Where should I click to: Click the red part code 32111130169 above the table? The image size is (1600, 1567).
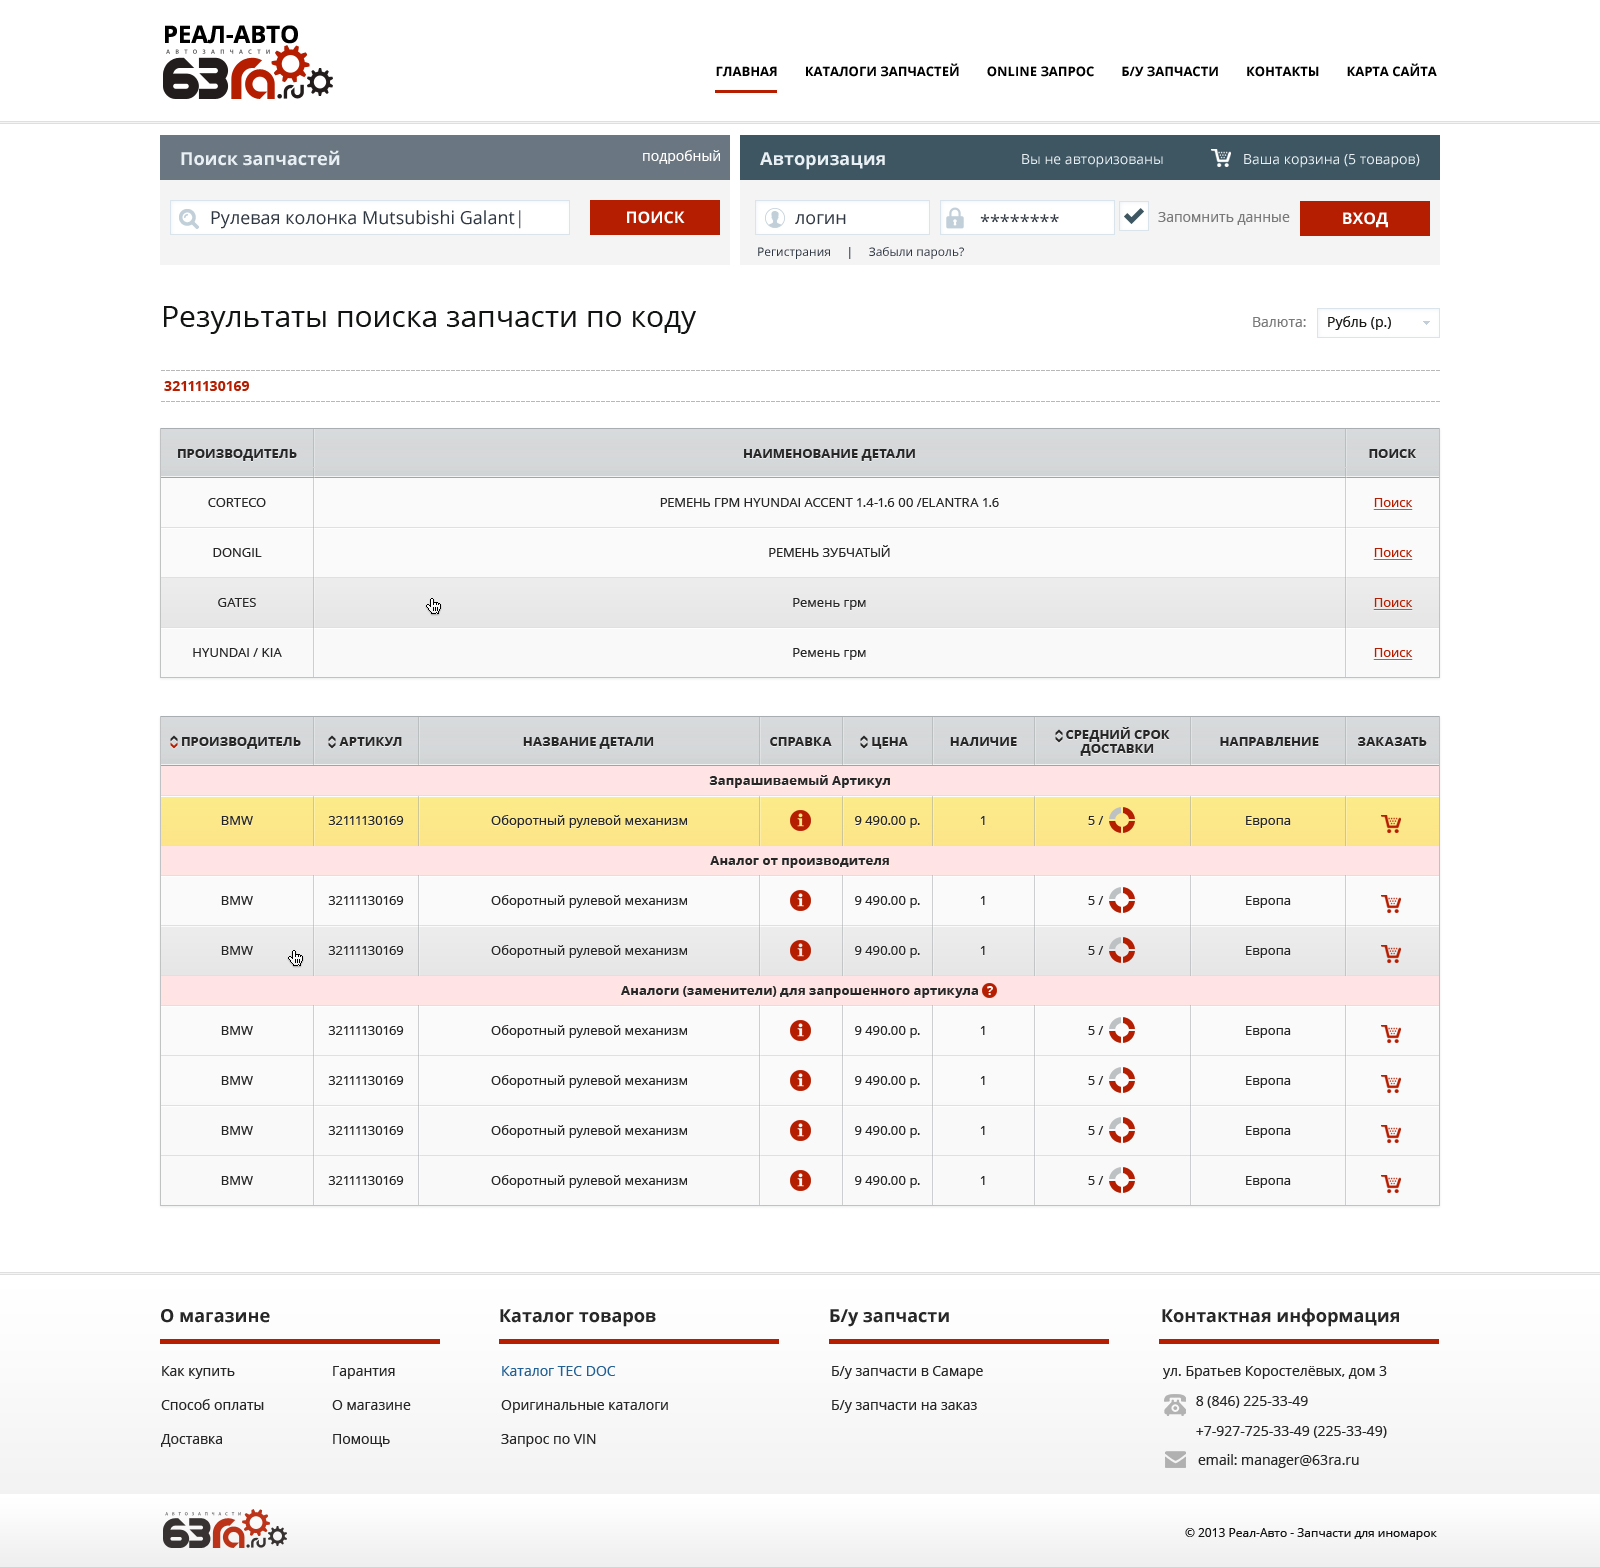(x=207, y=386)
